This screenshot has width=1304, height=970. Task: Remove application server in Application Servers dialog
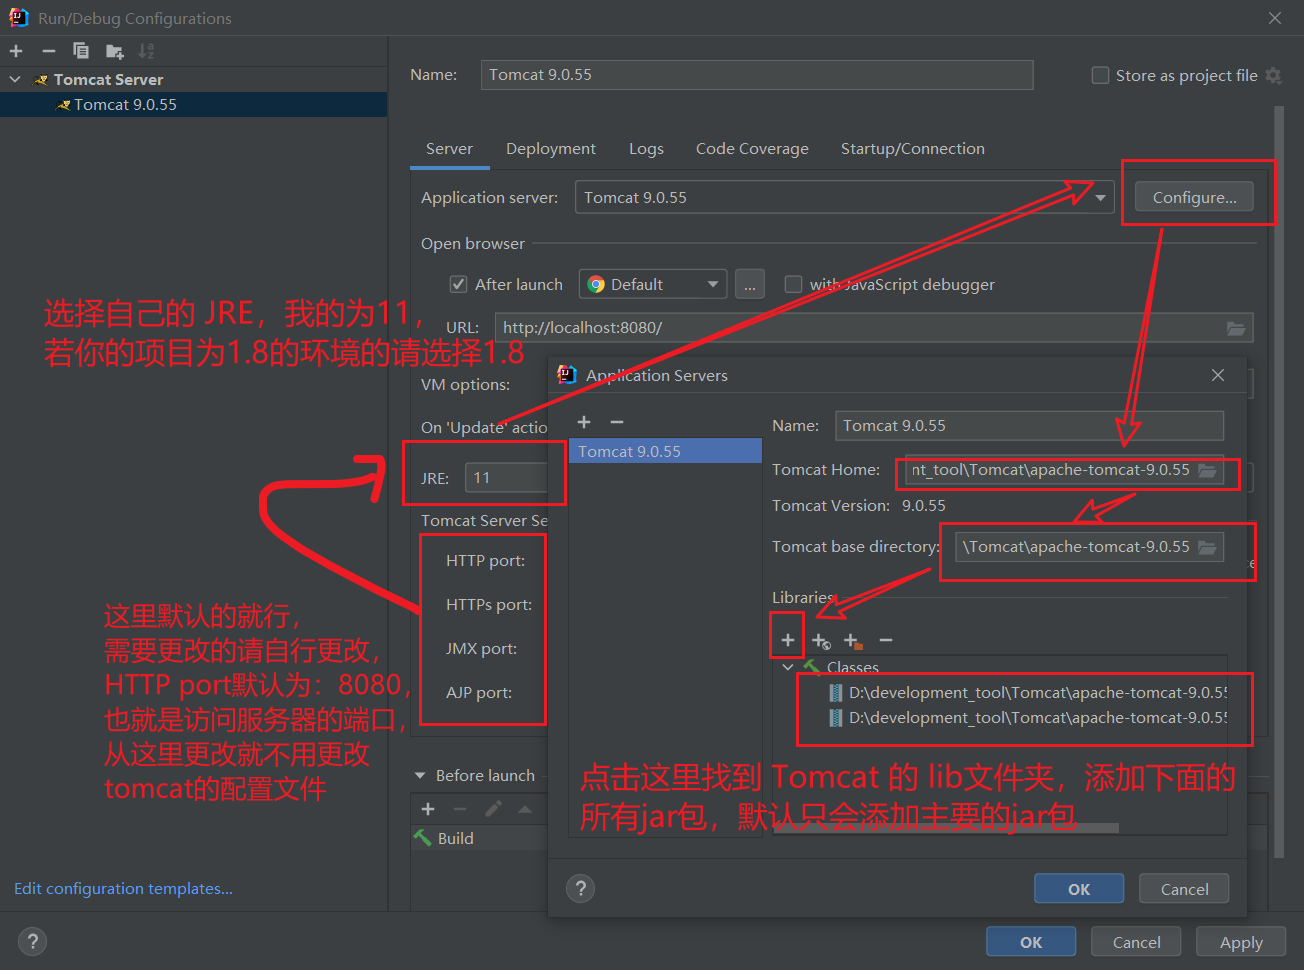tap(617, 422)
